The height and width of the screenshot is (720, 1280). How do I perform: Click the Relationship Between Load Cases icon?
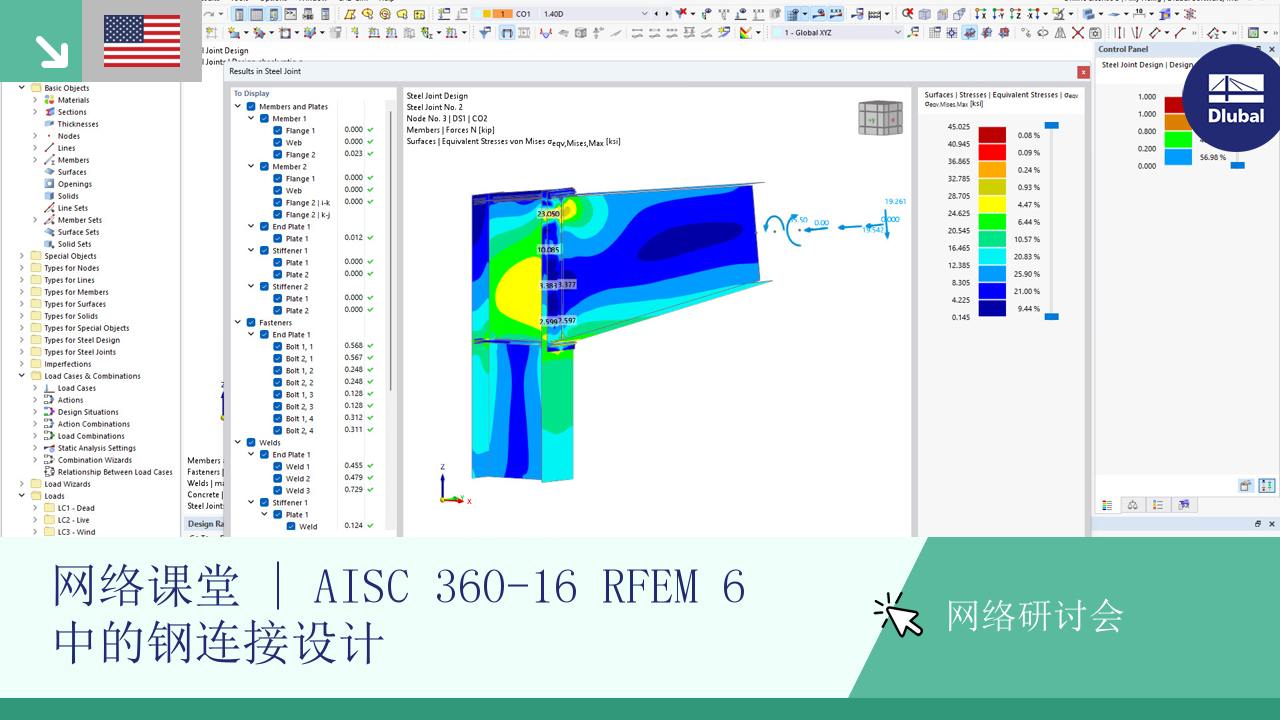tap(49, 472)
